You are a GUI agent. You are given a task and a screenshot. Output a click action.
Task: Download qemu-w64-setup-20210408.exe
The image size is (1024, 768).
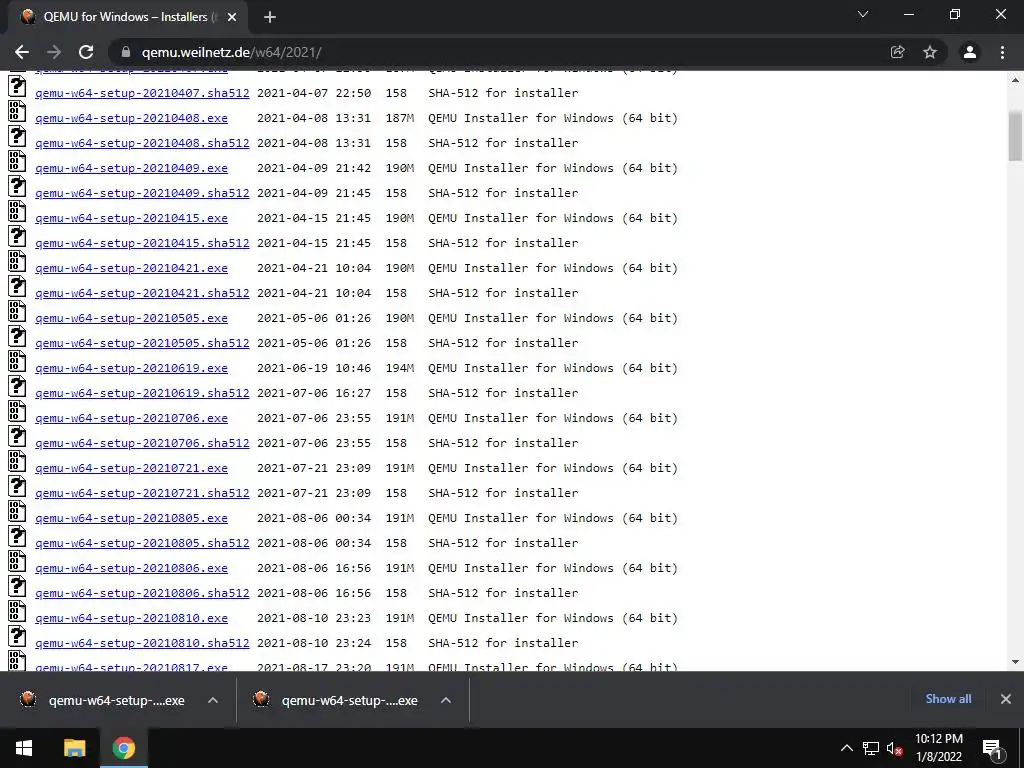click(131, 118)
